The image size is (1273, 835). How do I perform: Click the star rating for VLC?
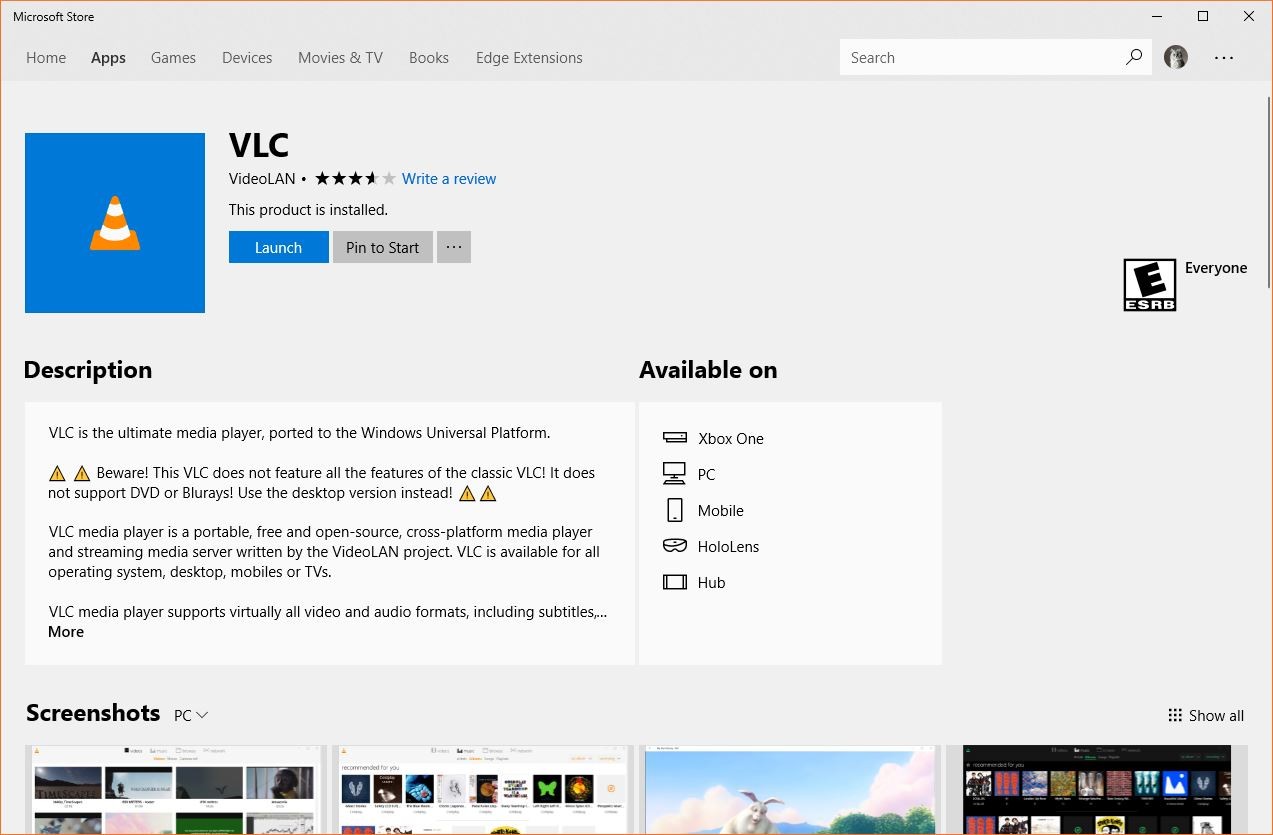tap(356, 179)
